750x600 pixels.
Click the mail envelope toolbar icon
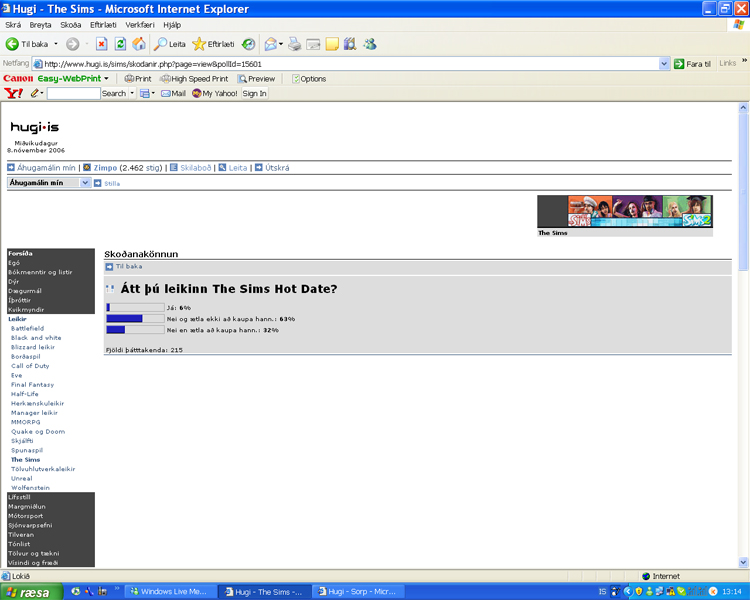271,44
